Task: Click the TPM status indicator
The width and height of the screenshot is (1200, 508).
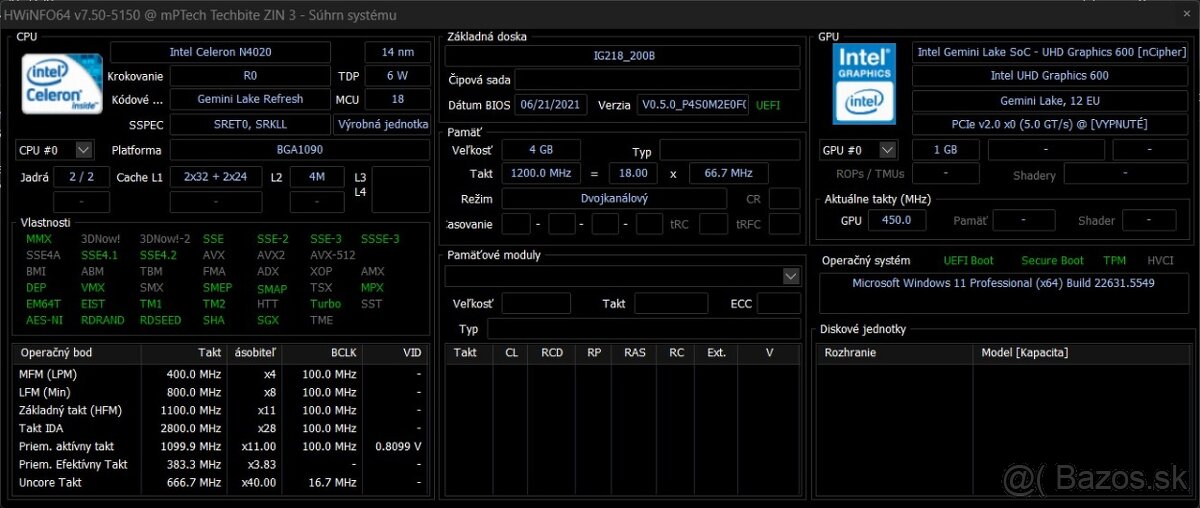Action: click(1114, 260)
